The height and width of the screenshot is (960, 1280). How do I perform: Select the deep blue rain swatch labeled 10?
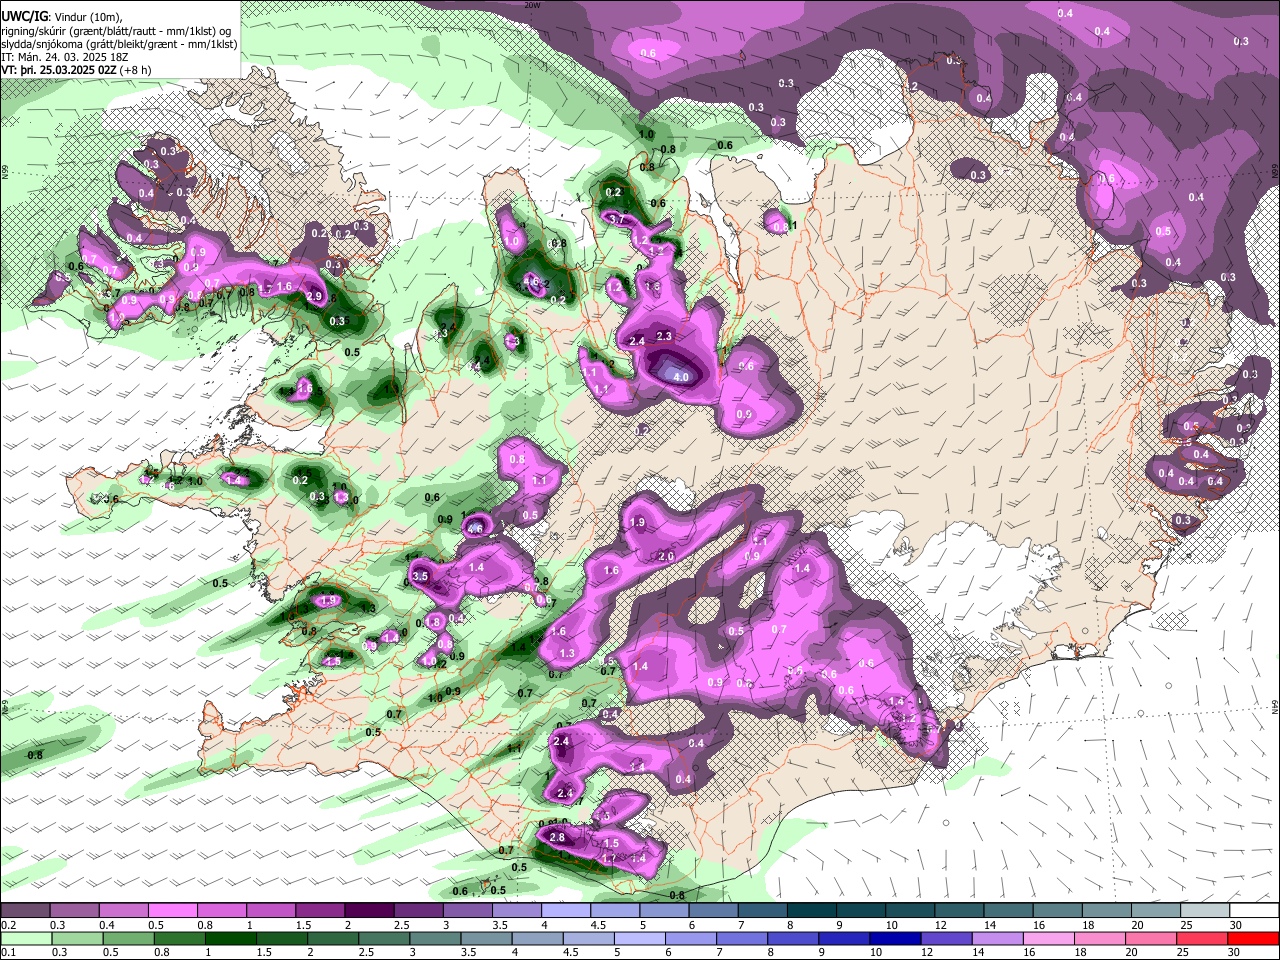896,939
